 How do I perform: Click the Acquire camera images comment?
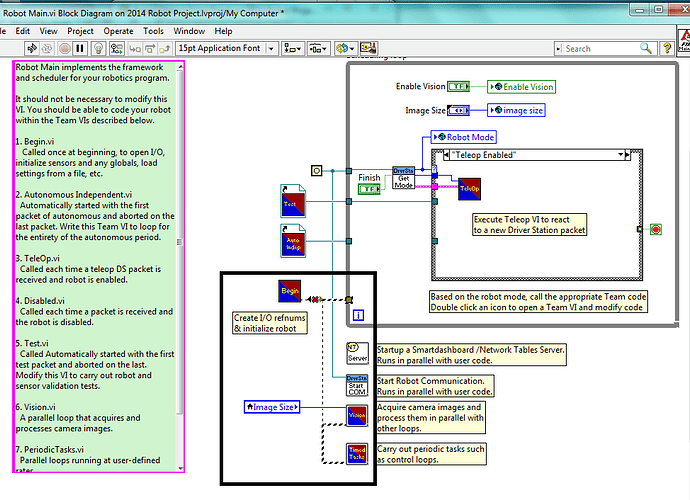click(430, 417)
